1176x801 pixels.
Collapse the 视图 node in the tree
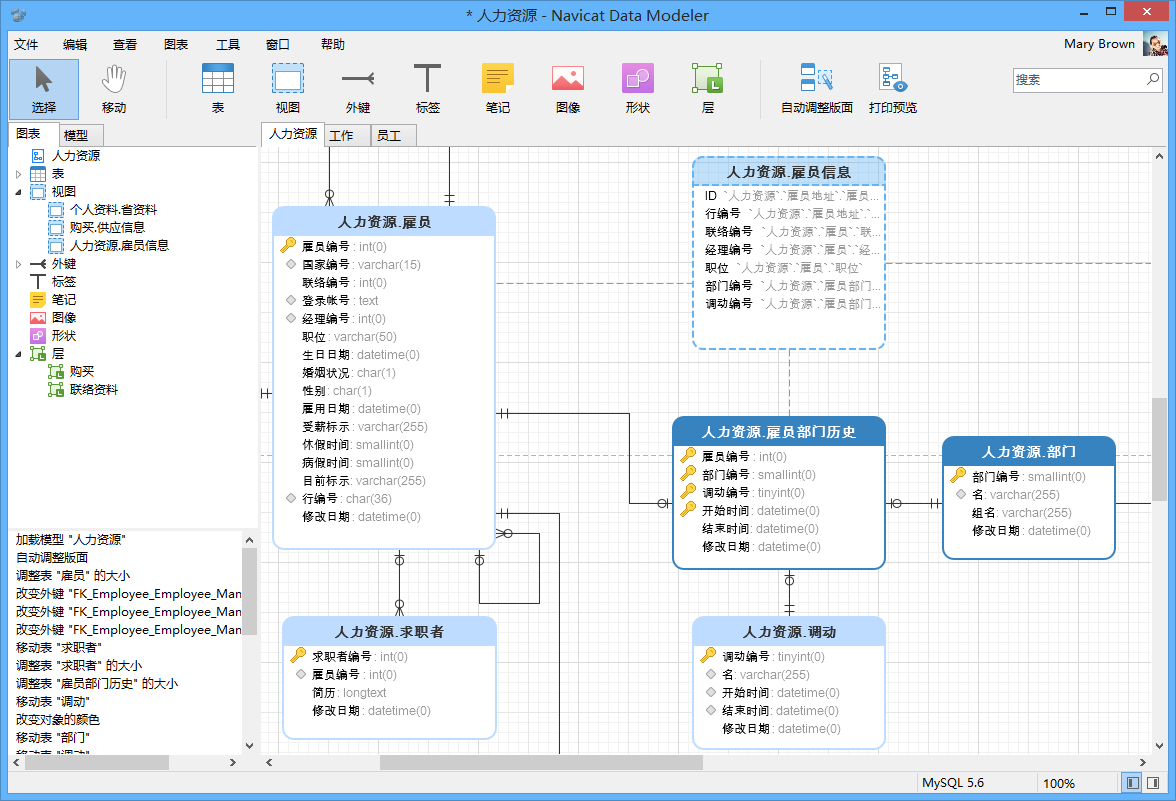coord(19,192)
